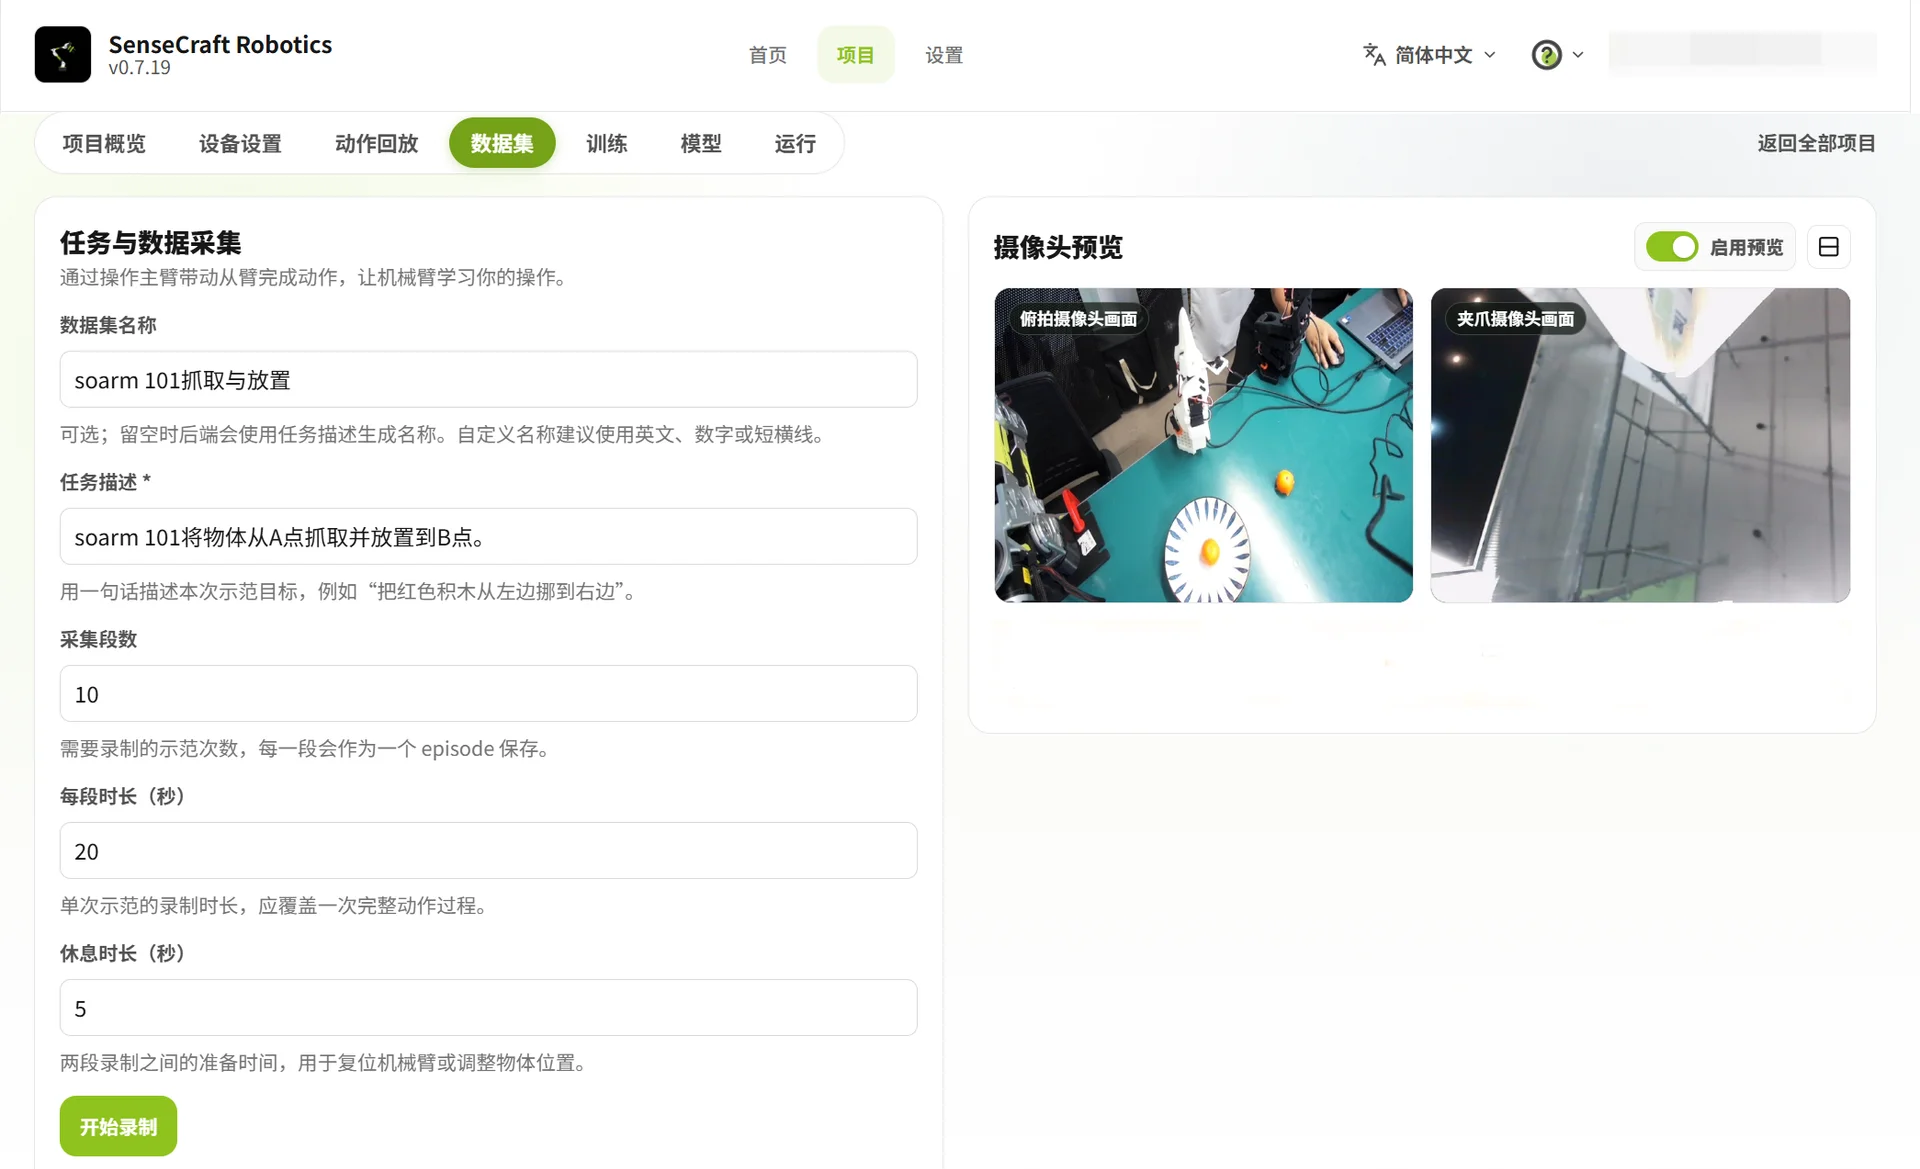The image size is (1920, 1169).
Task: Click the camera preview layout switch icon
Action: pos(1828,247)
